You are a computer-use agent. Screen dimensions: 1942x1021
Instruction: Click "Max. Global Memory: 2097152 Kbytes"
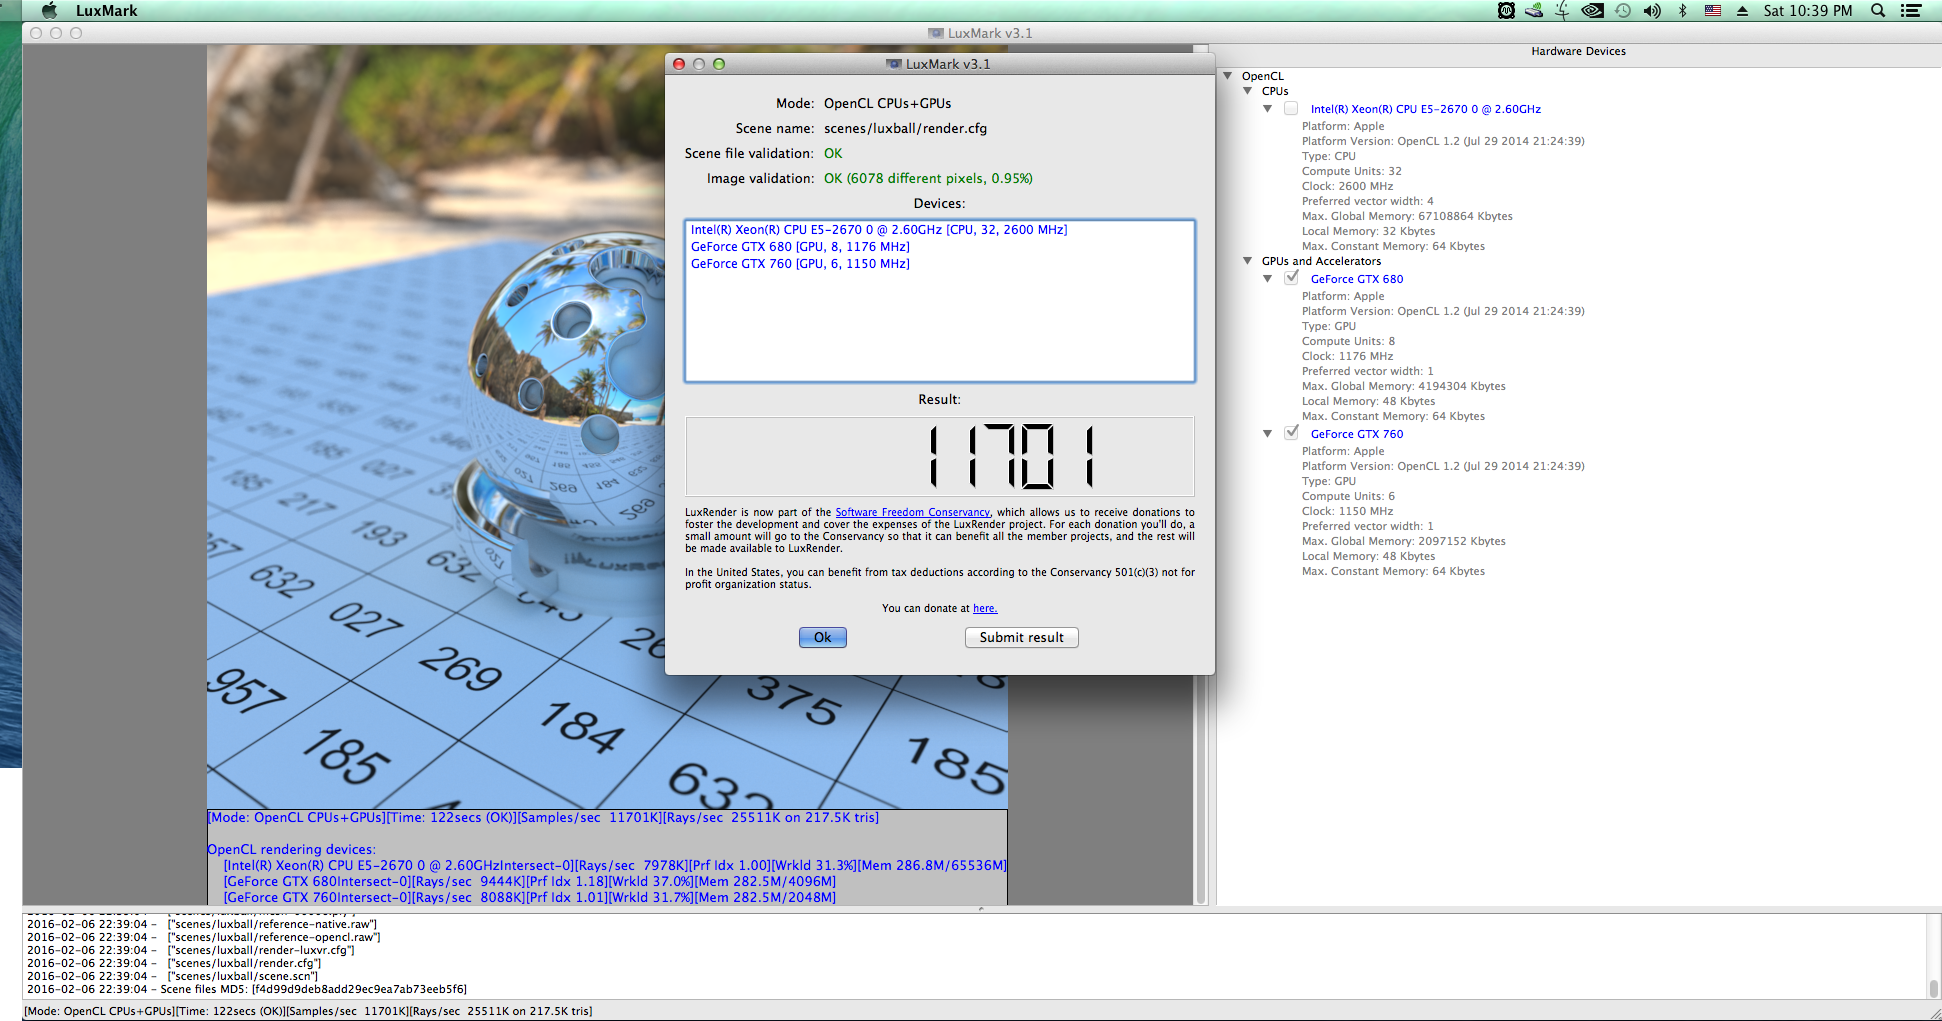(1403, 541)
